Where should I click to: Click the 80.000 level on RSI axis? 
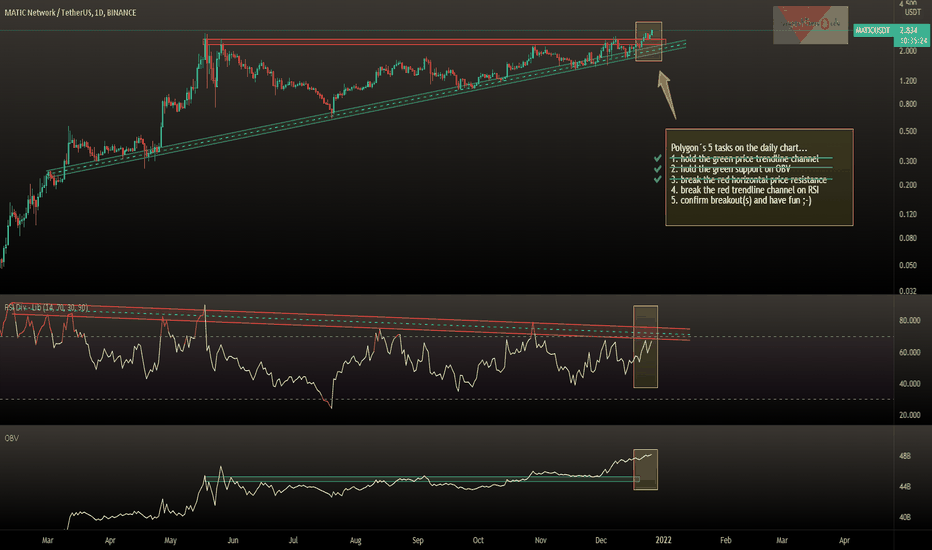[909, 320]
